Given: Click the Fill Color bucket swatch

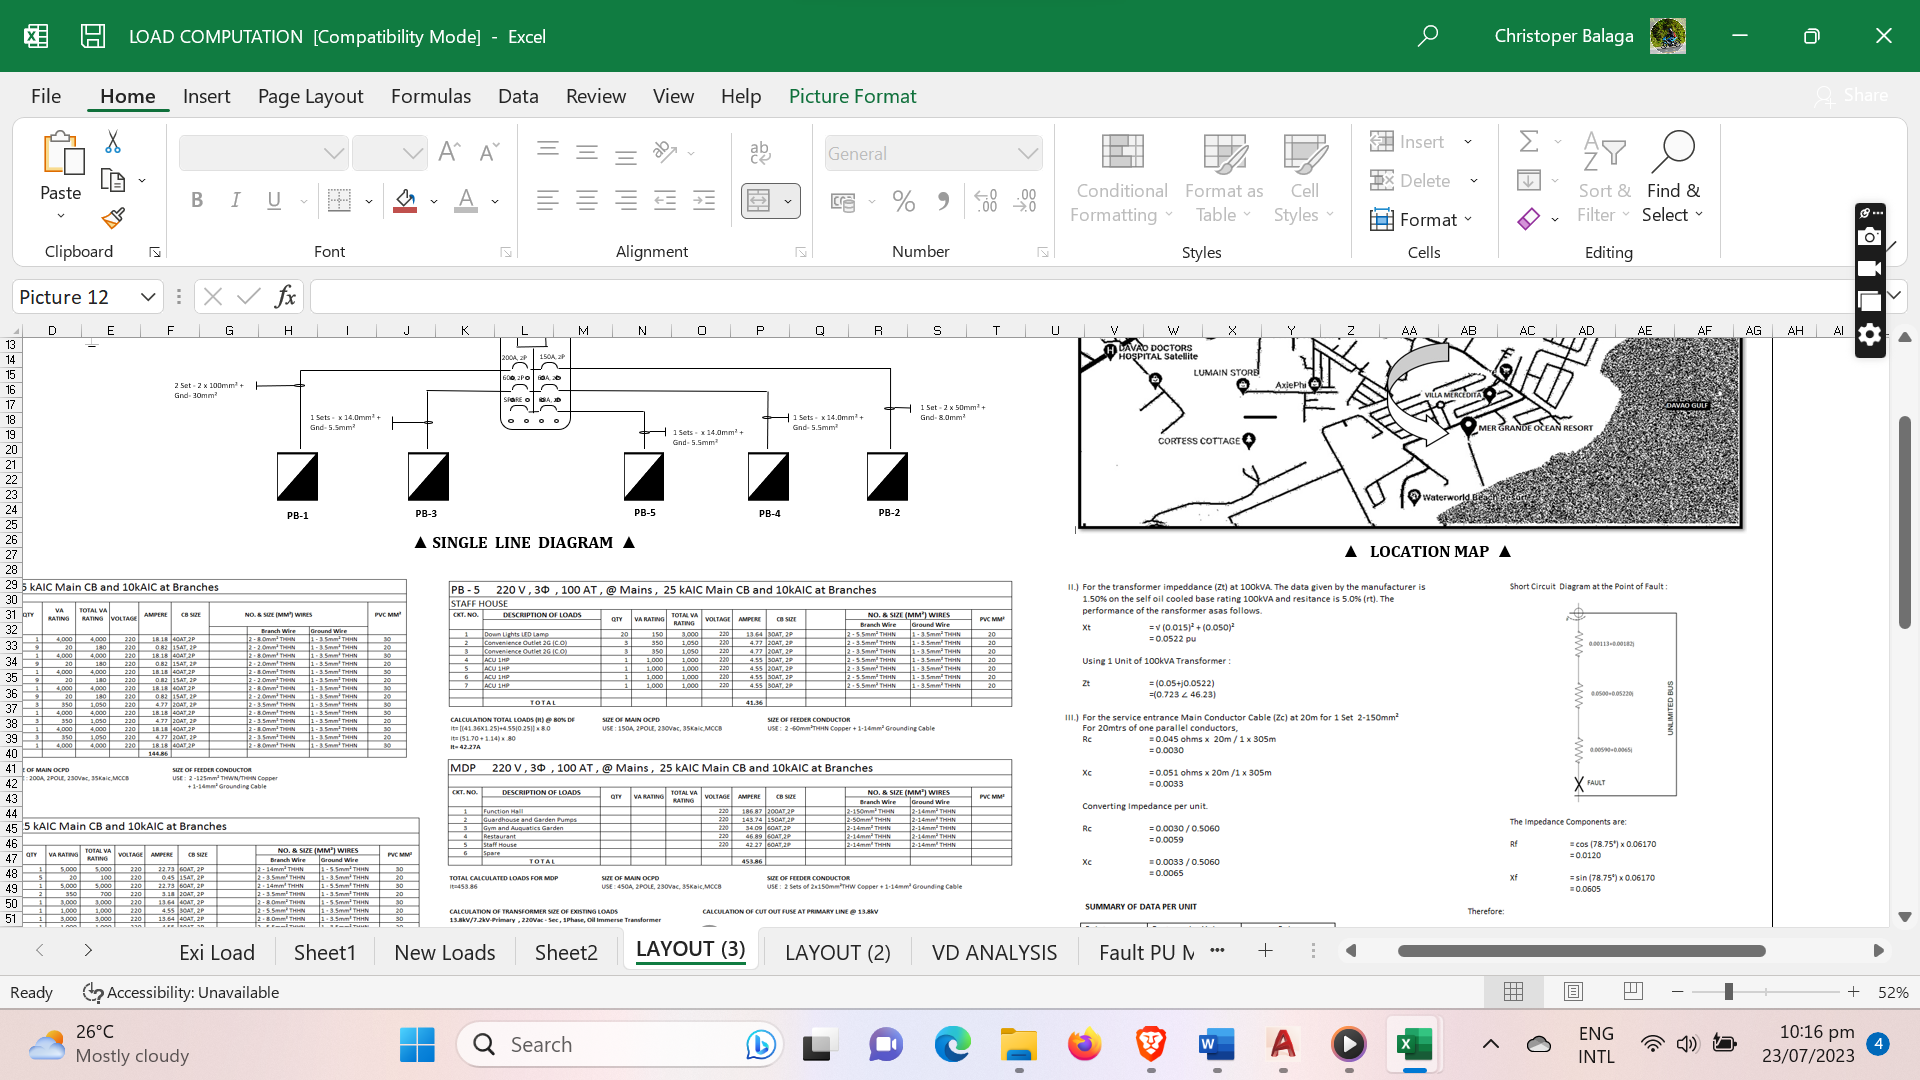Looking at the screenshot, I should [405, 200].
